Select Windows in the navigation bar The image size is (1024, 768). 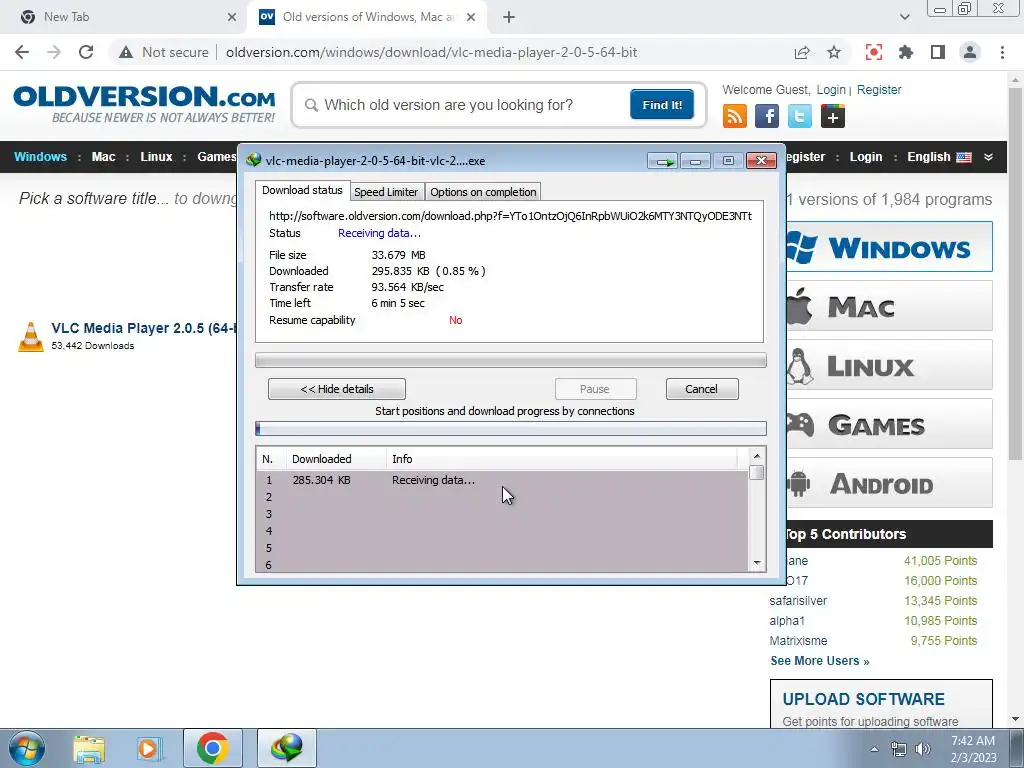pyautogui.click(x=40, y=157)
